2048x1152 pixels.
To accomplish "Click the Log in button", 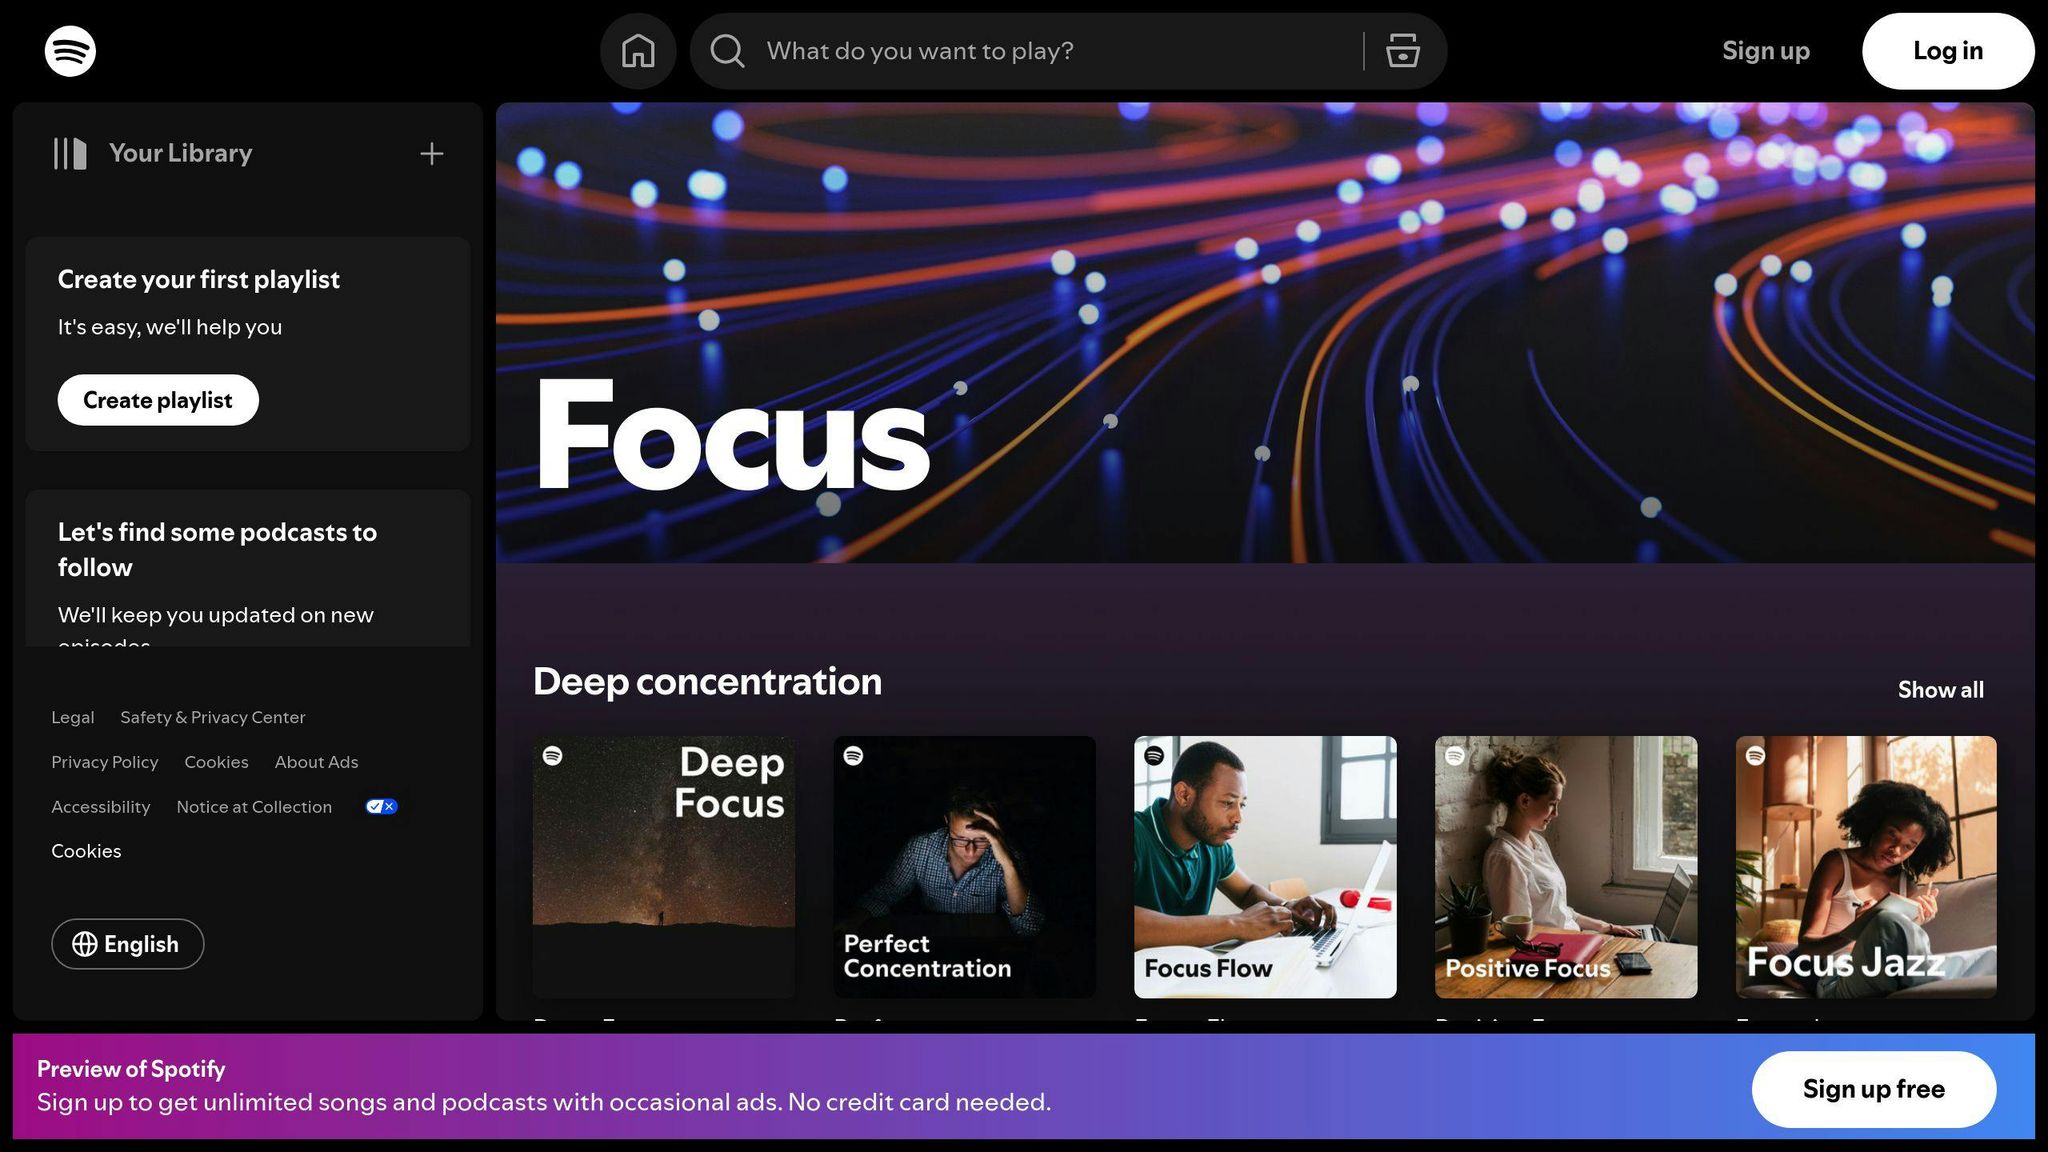I will pyautogui.click(x=1946, y=50).
